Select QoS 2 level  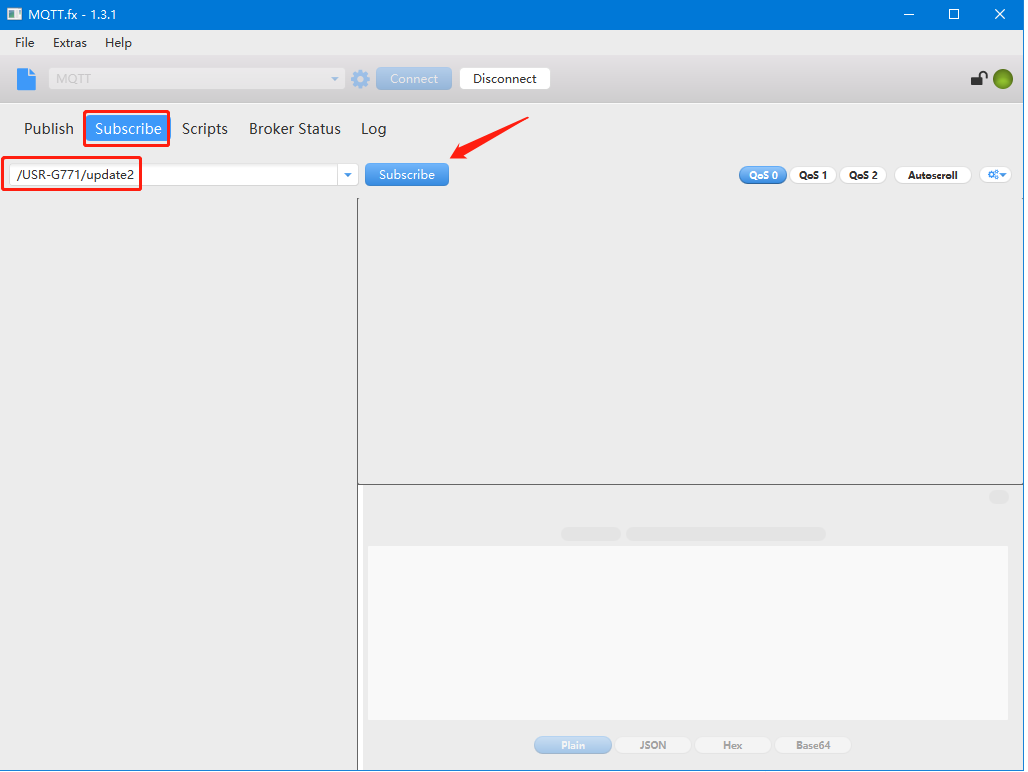(863, 175)
